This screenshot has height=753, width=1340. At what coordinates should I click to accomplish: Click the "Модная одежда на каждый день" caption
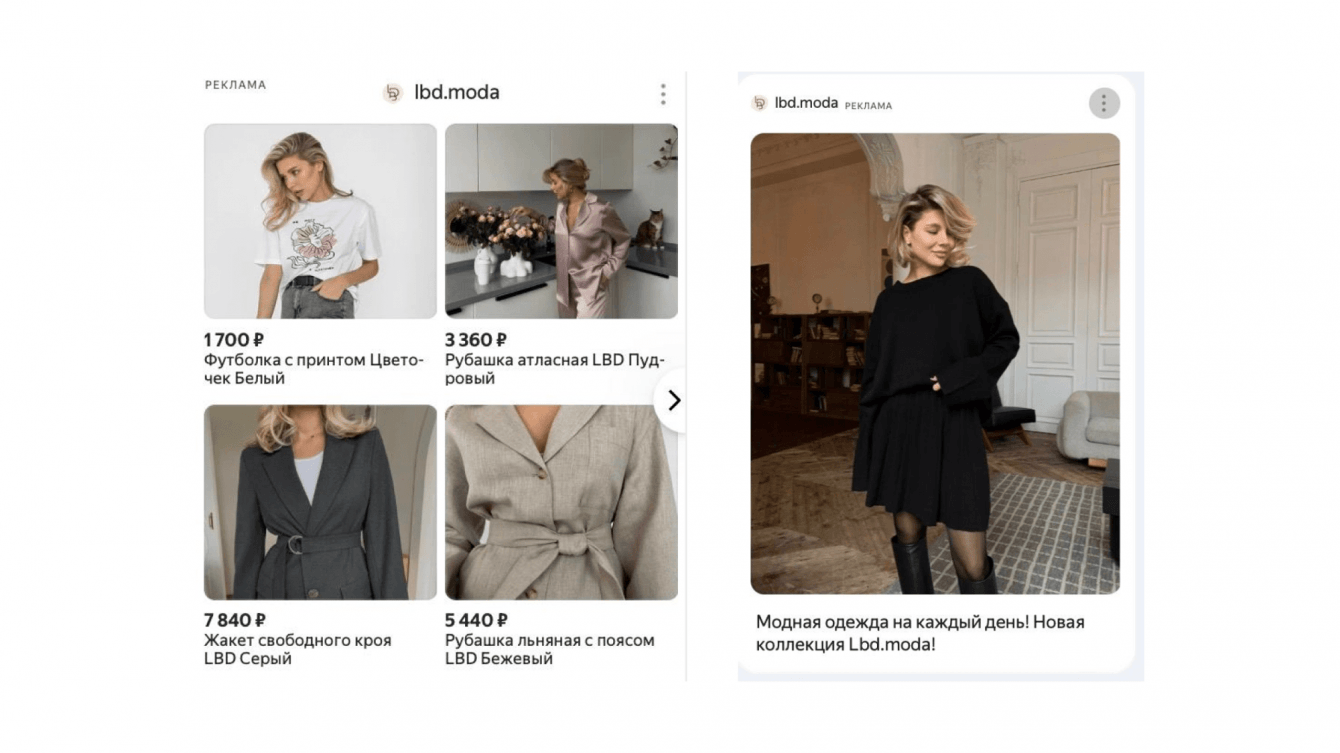point(920,633)
